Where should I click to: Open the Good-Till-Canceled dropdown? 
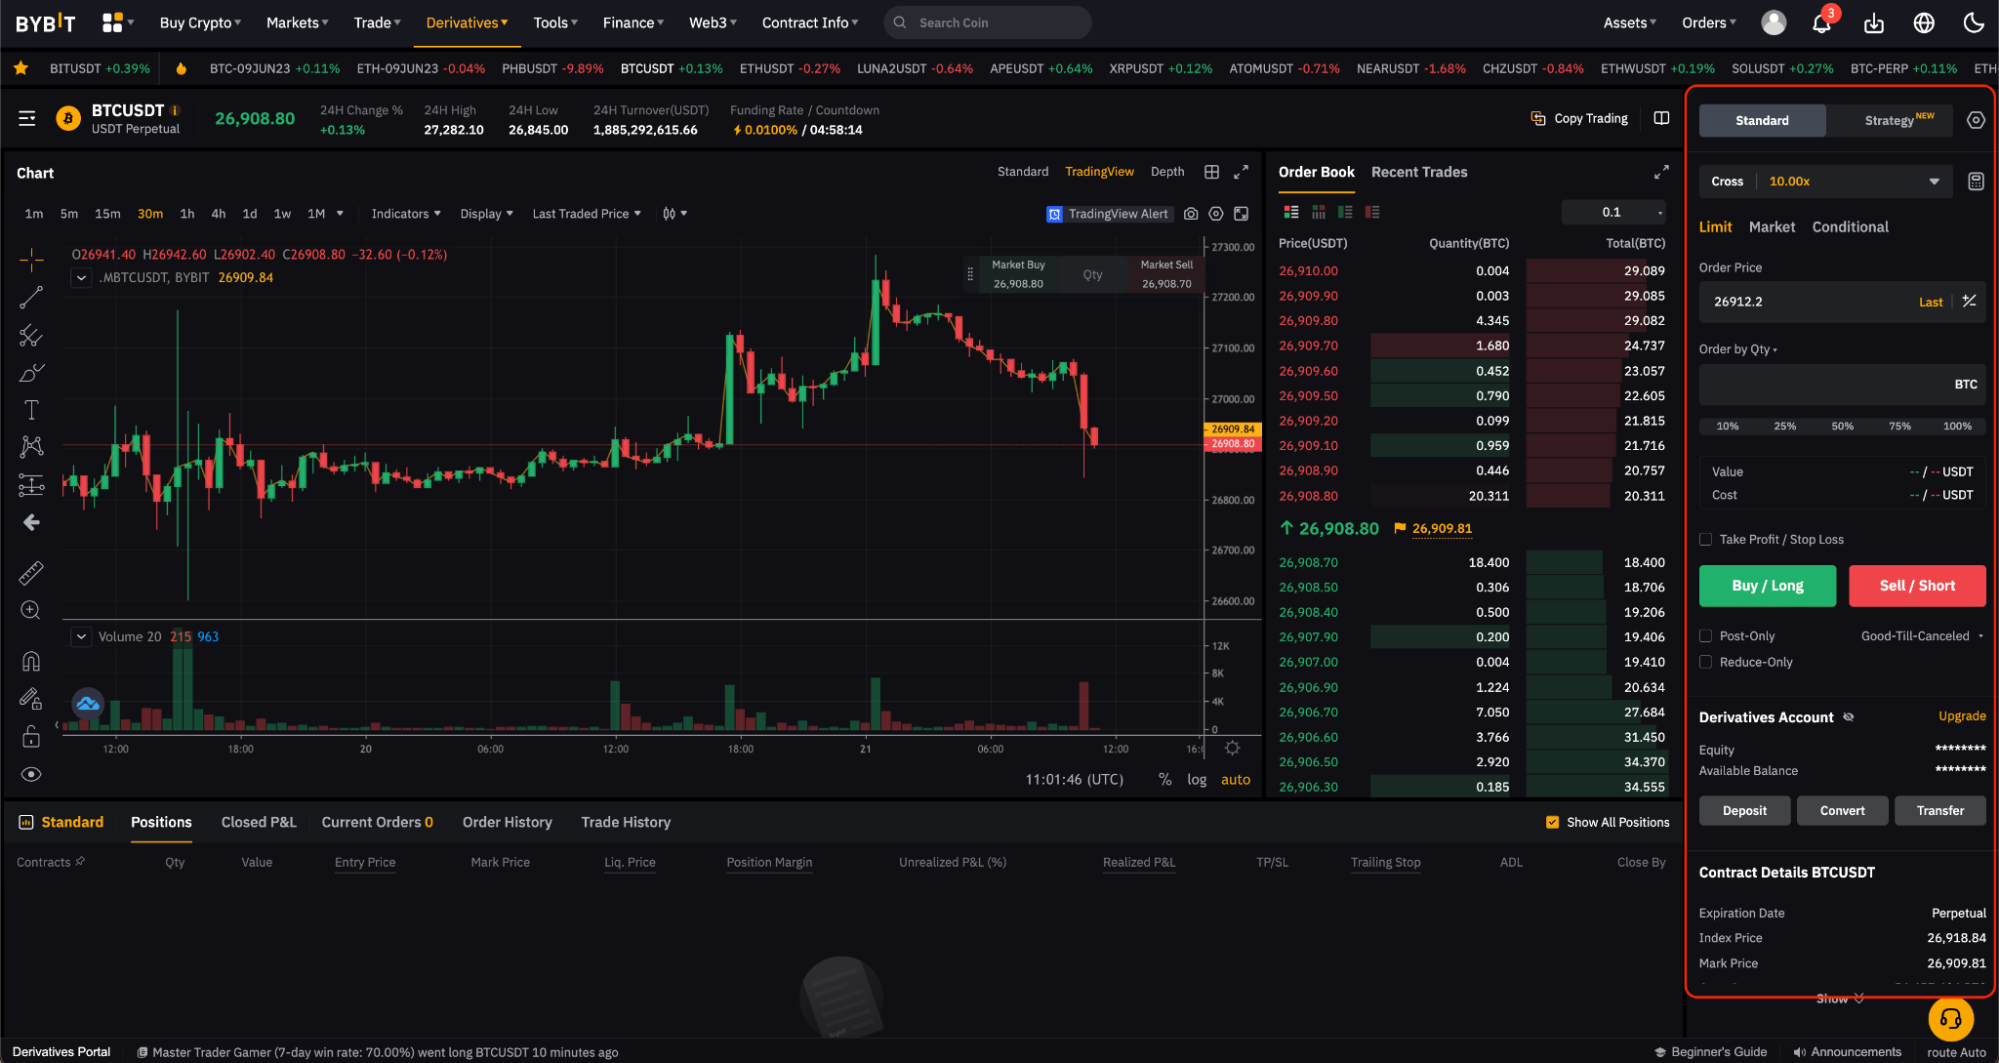click(x=1922, y=636)
